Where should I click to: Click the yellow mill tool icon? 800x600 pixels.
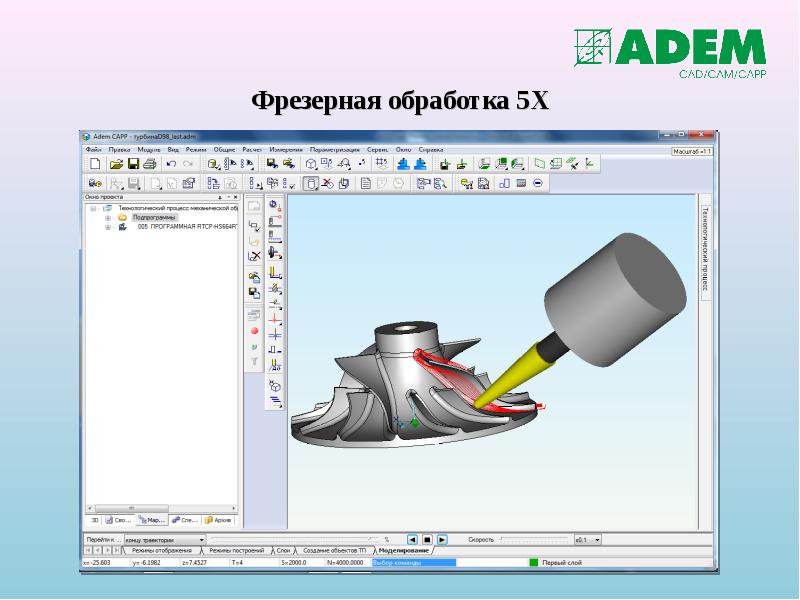(275, 272)
